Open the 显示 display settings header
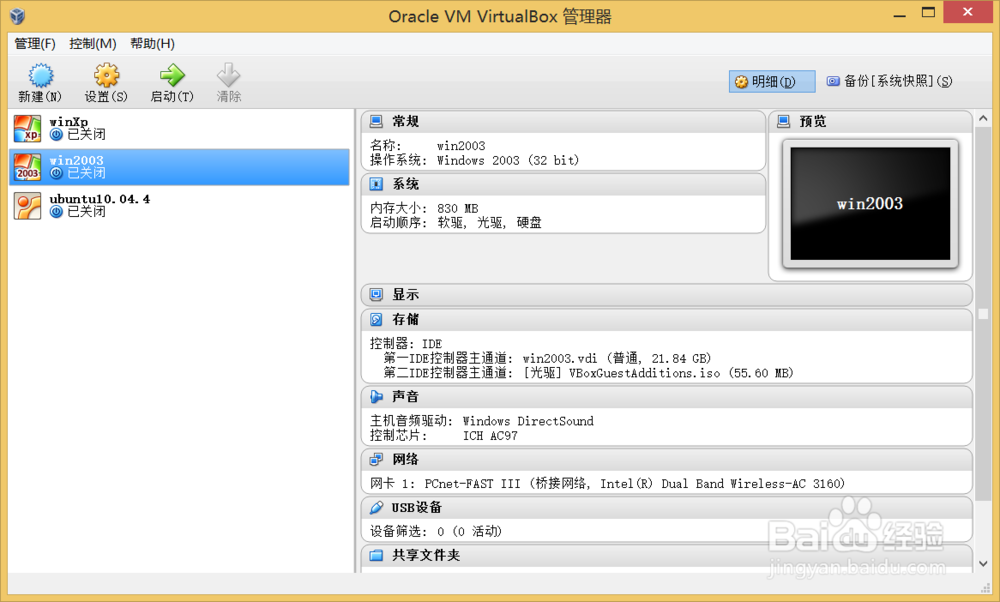Screen dimensions: 1000x602 (x=666, y=295)
